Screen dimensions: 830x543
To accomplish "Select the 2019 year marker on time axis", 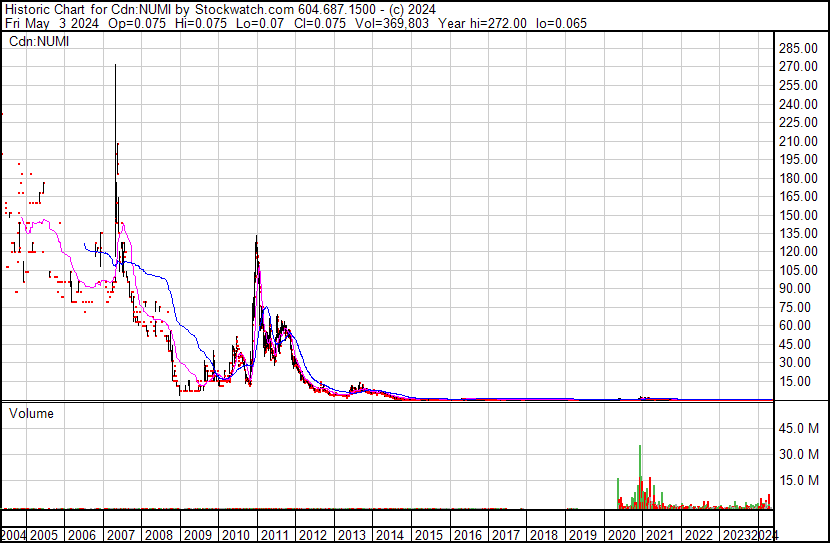I will (x=581, y=535).
